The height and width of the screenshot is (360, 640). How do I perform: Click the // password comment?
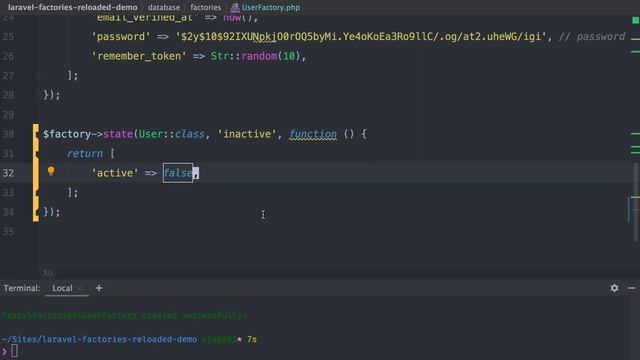click(592, 37)
